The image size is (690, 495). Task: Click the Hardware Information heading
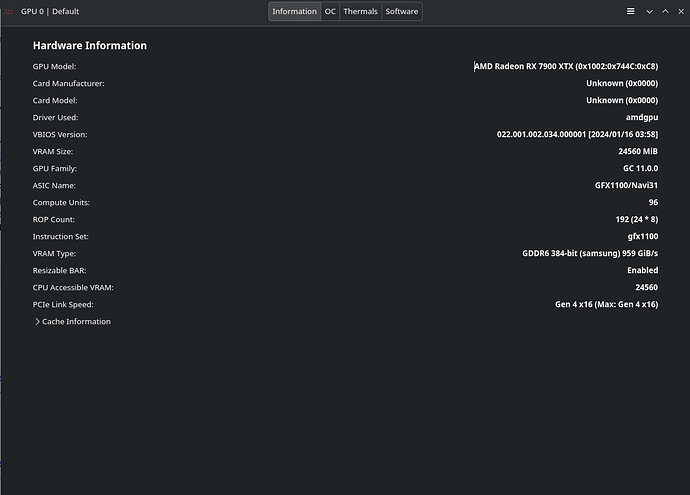pos(90,46)
